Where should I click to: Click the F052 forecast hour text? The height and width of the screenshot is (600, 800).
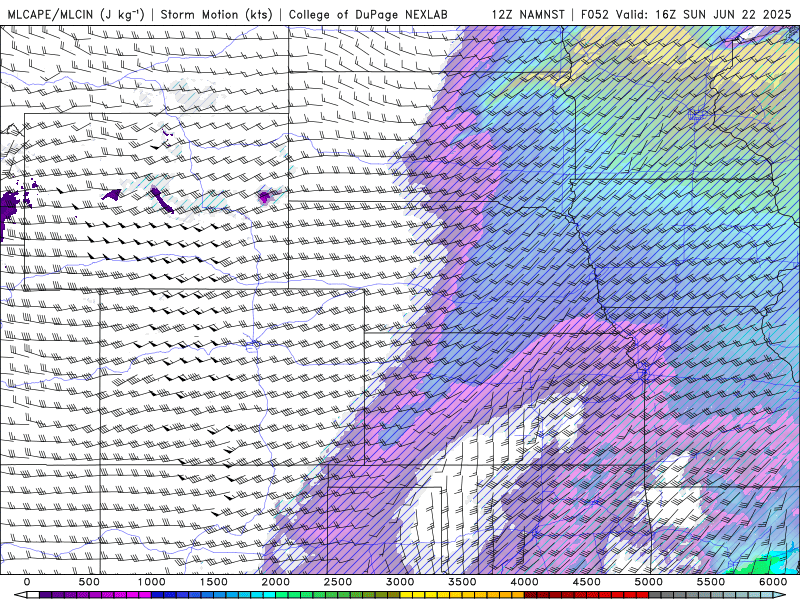click(x=595, y=14)
